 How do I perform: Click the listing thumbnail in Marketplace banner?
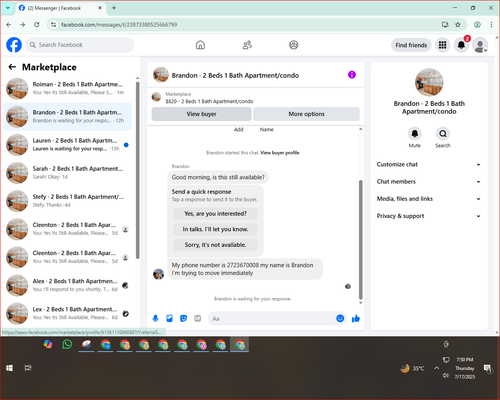pyautogui.click(x=156, y=97)
